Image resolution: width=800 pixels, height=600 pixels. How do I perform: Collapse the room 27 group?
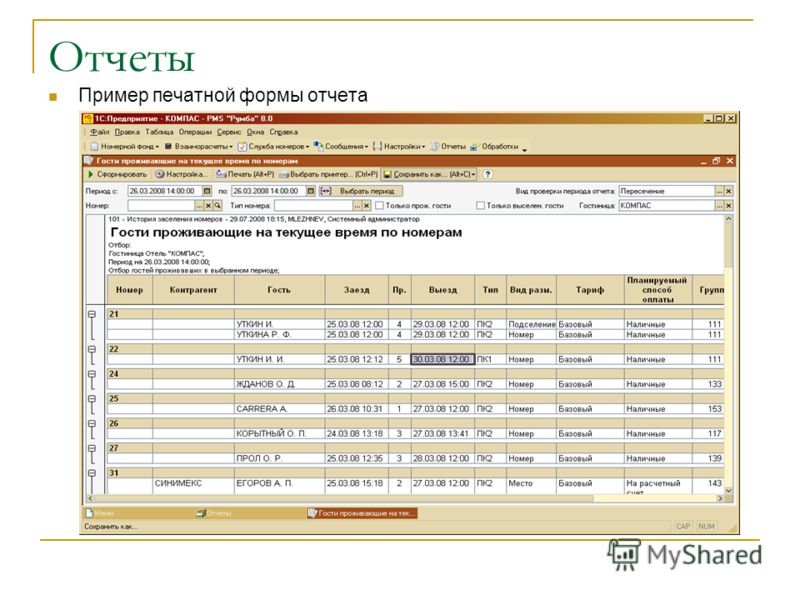coord(92,449)
